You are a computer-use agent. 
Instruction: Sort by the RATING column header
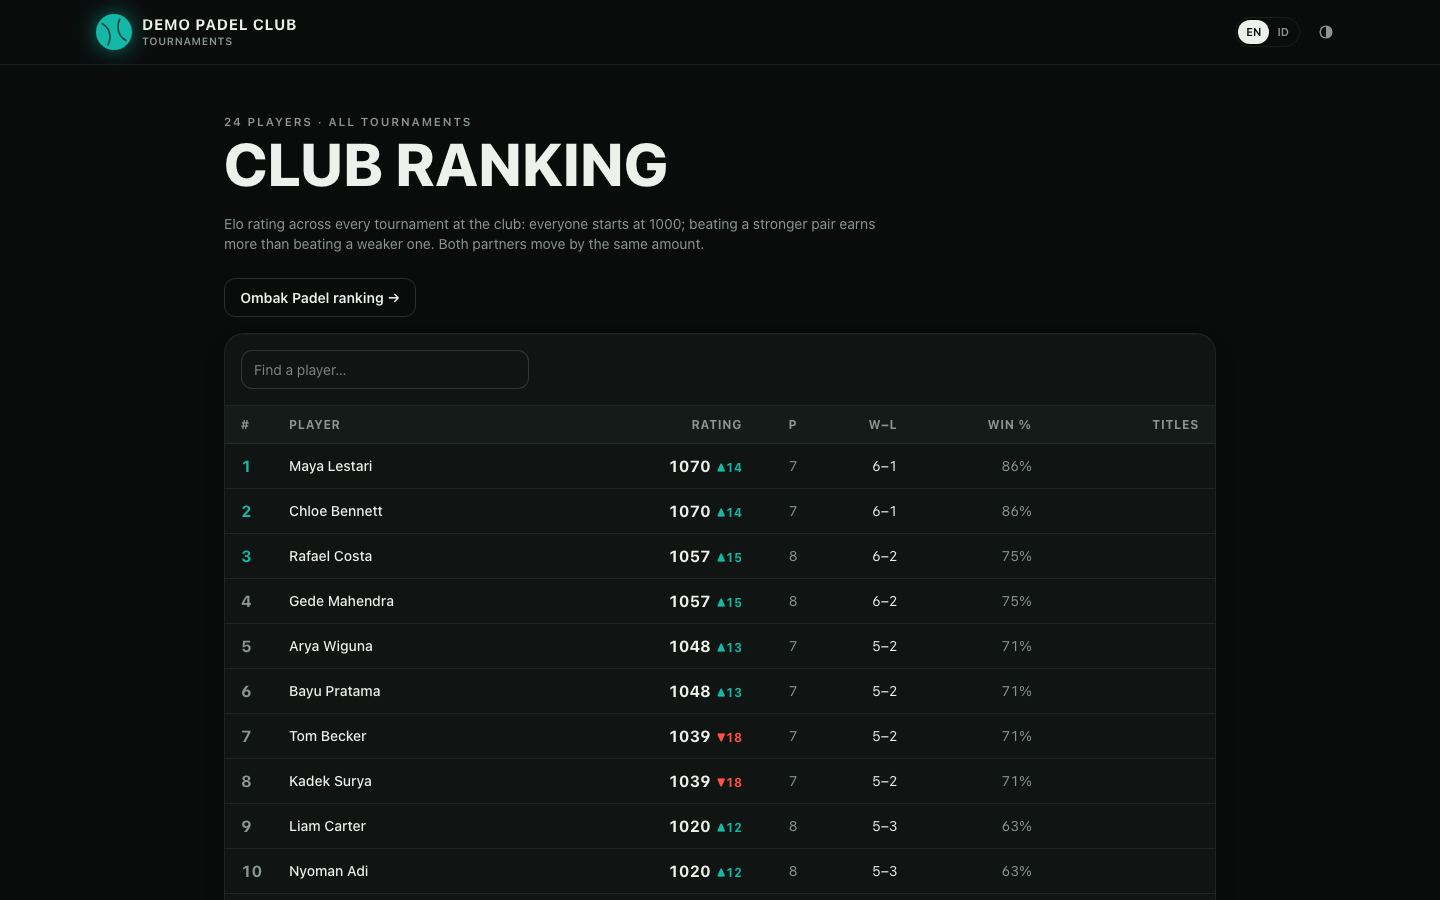(x=716, y=425)
